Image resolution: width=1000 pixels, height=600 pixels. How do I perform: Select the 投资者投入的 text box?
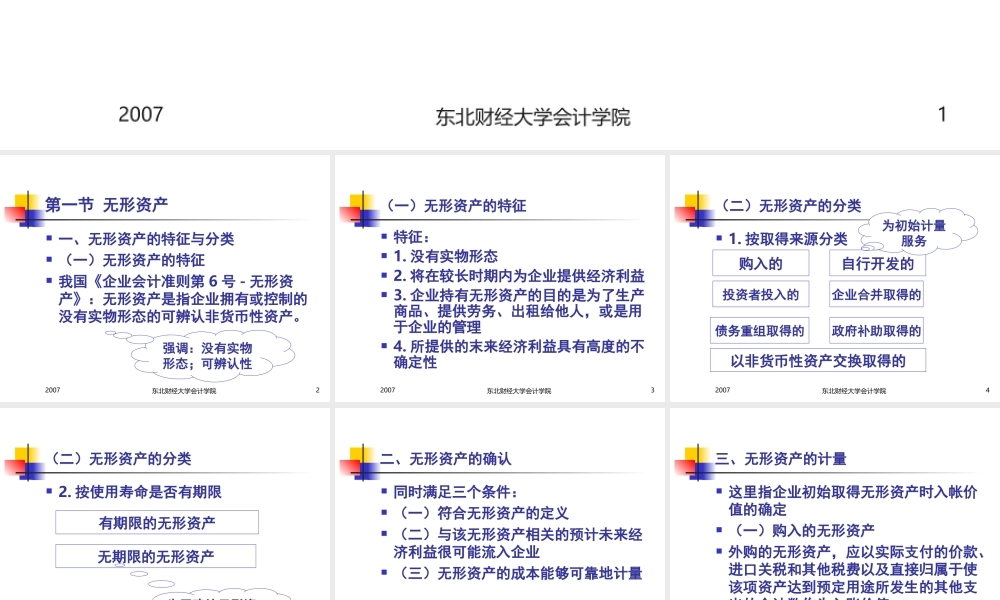[761, 294]
